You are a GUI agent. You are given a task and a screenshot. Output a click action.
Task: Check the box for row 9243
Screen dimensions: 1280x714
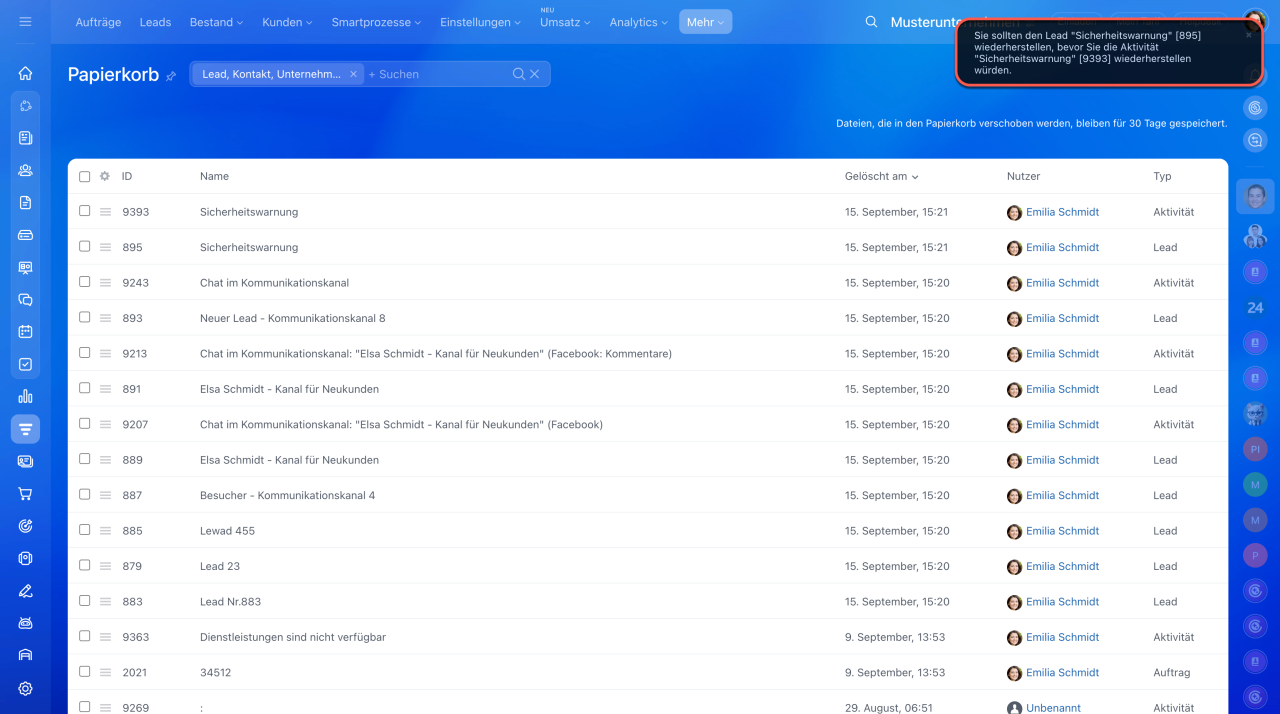click(84, 282)
